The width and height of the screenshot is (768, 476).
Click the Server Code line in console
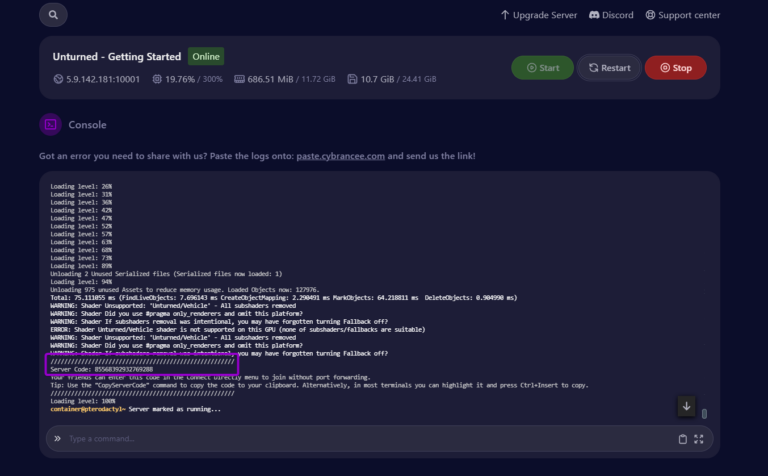tap(101, 369)
